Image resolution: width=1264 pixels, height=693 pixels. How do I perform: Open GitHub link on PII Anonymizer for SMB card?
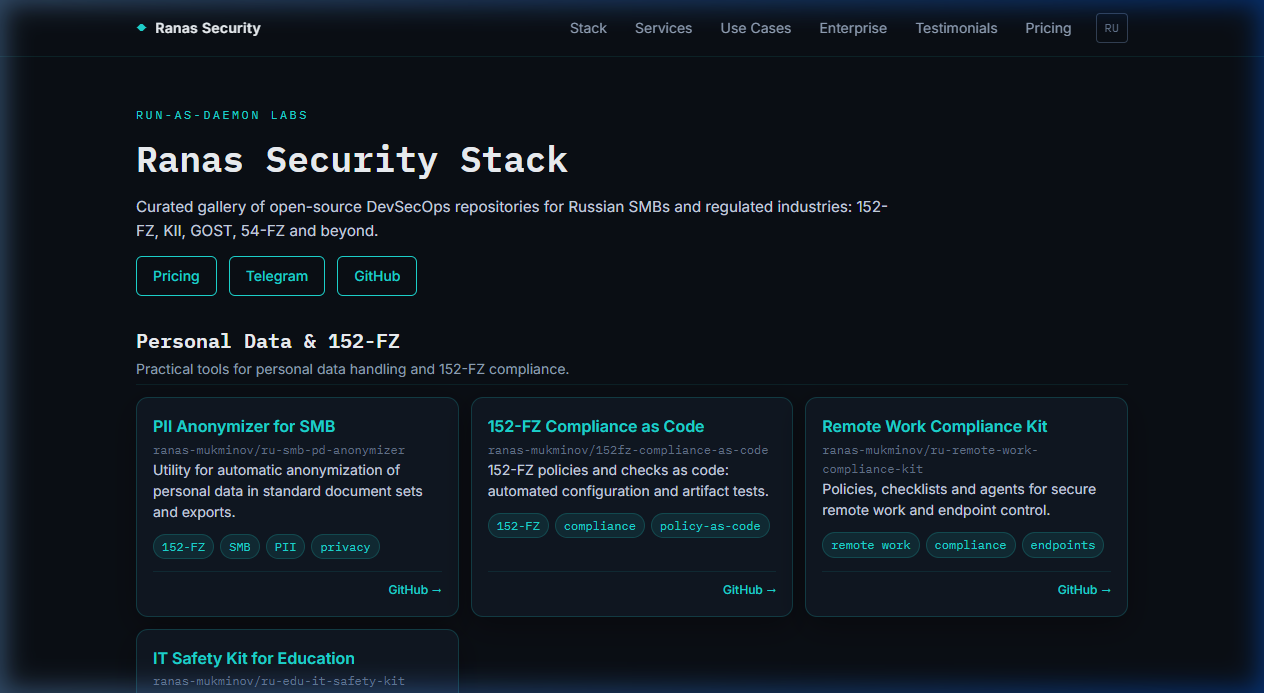point(414,589)
